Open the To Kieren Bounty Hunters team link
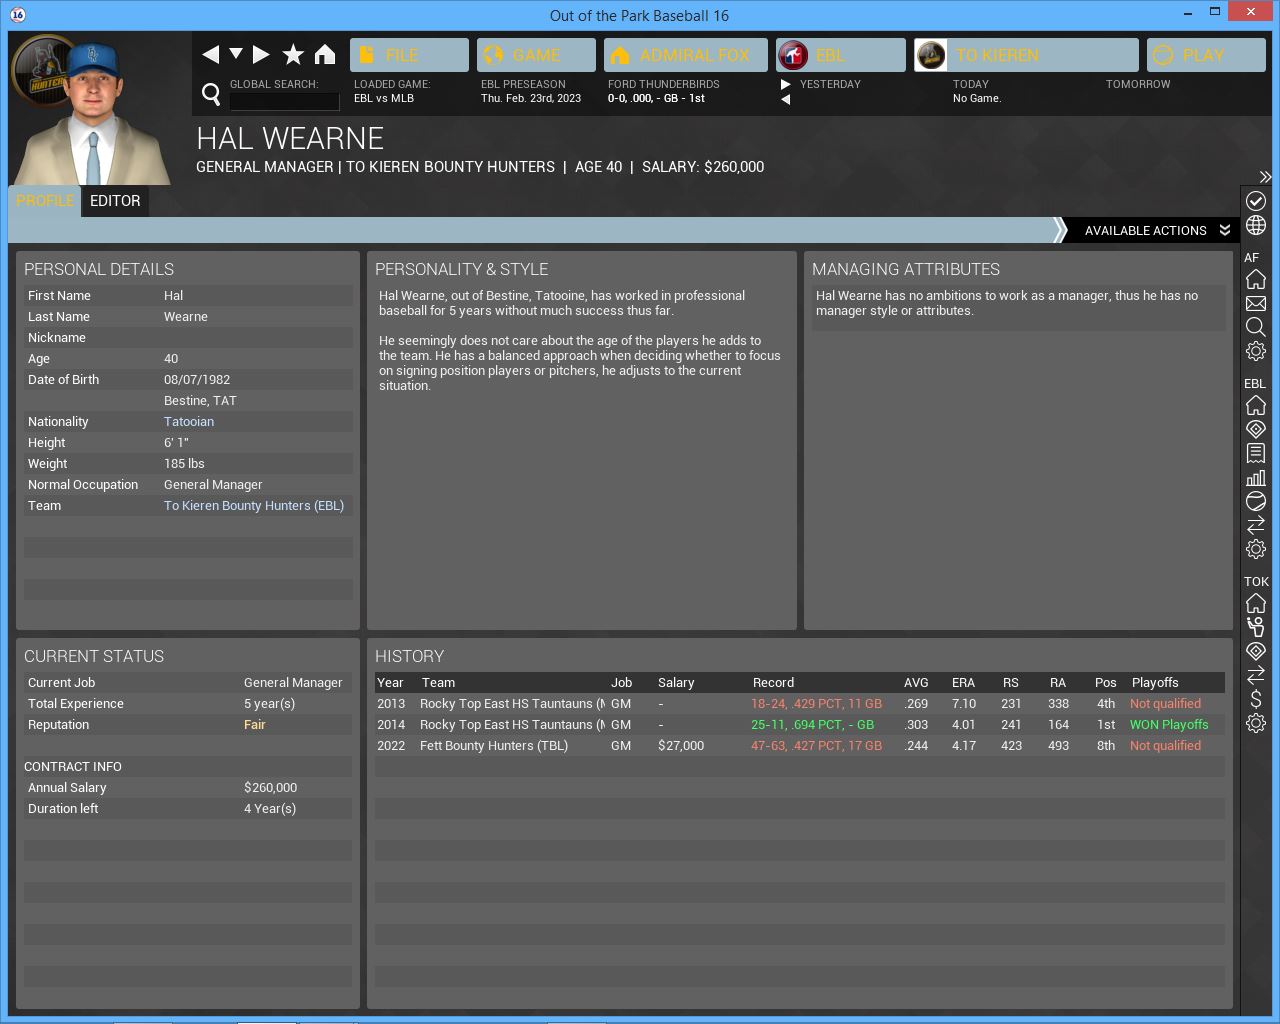Viewport: 1280px width, 1024px height. pyautogui.click(x=254, y=506)
